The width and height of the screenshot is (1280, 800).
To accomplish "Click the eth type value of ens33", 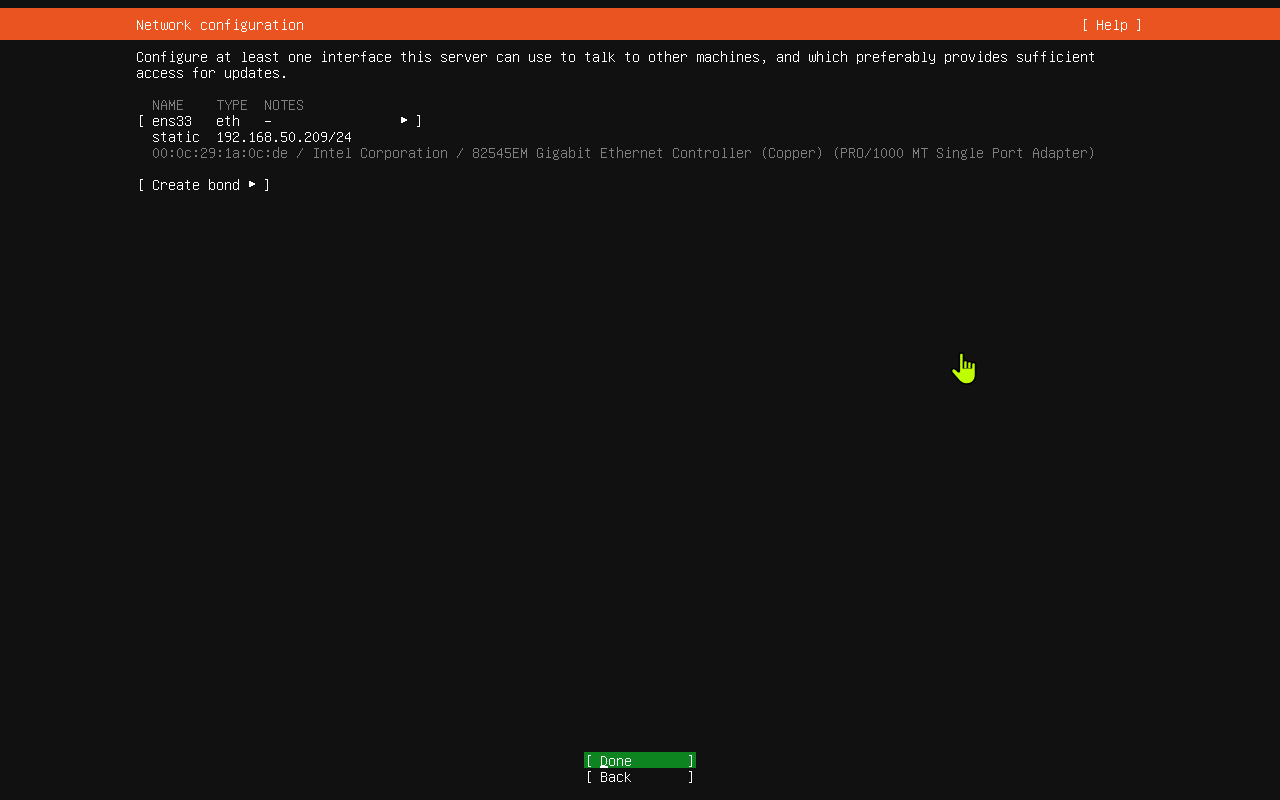I will tap(228, 121).
